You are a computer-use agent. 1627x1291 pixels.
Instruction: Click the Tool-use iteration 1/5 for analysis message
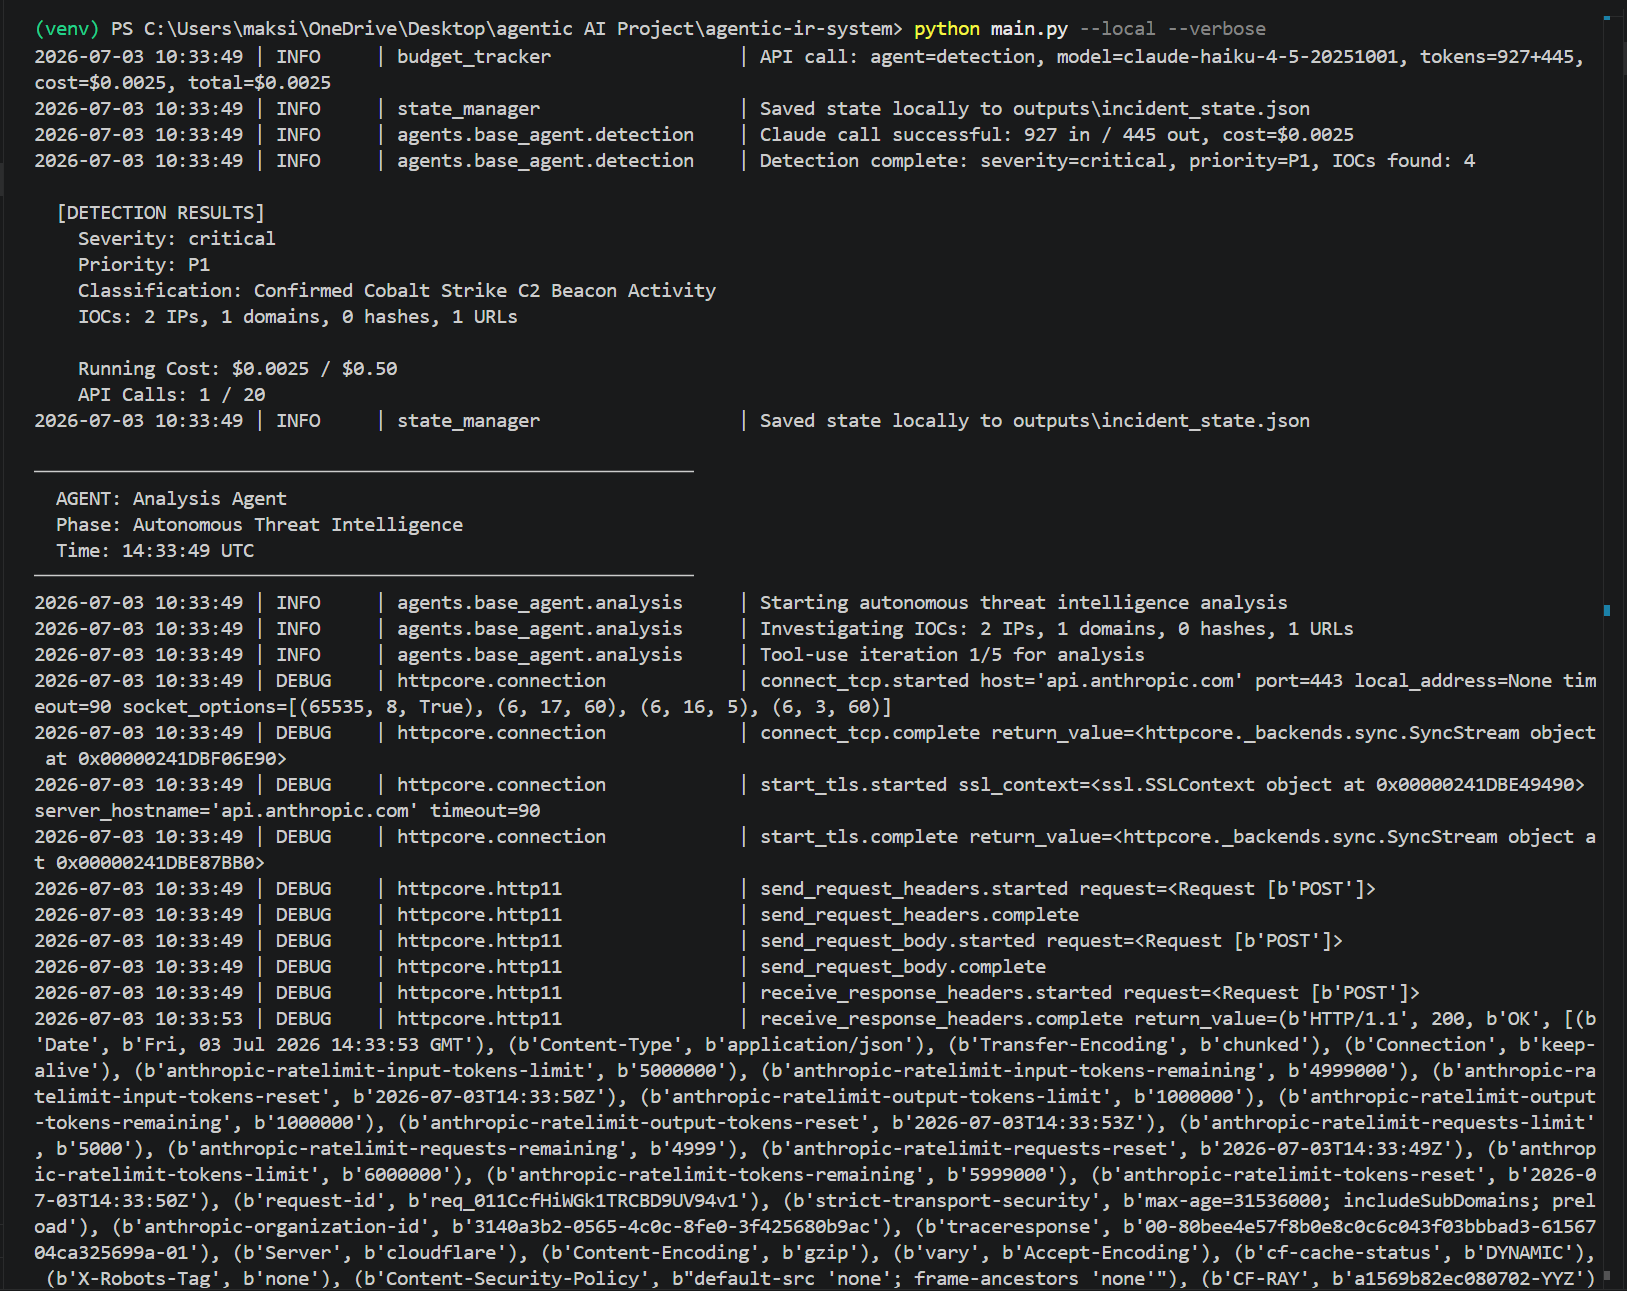click(x=952, y=655)
